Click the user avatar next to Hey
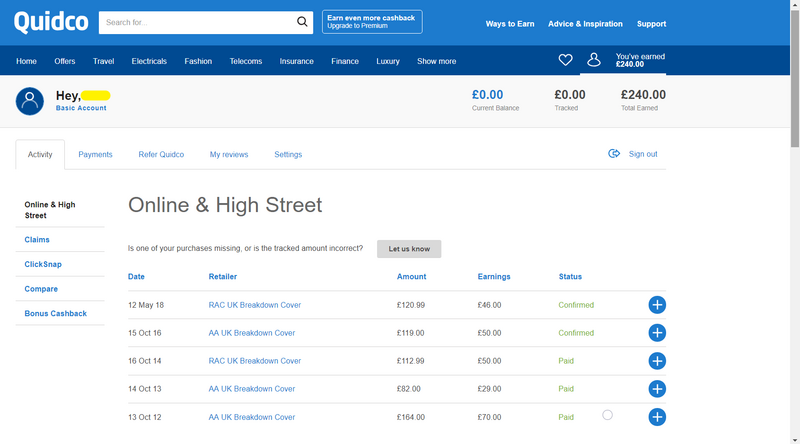The image size is (800, 444). (30, 101)
